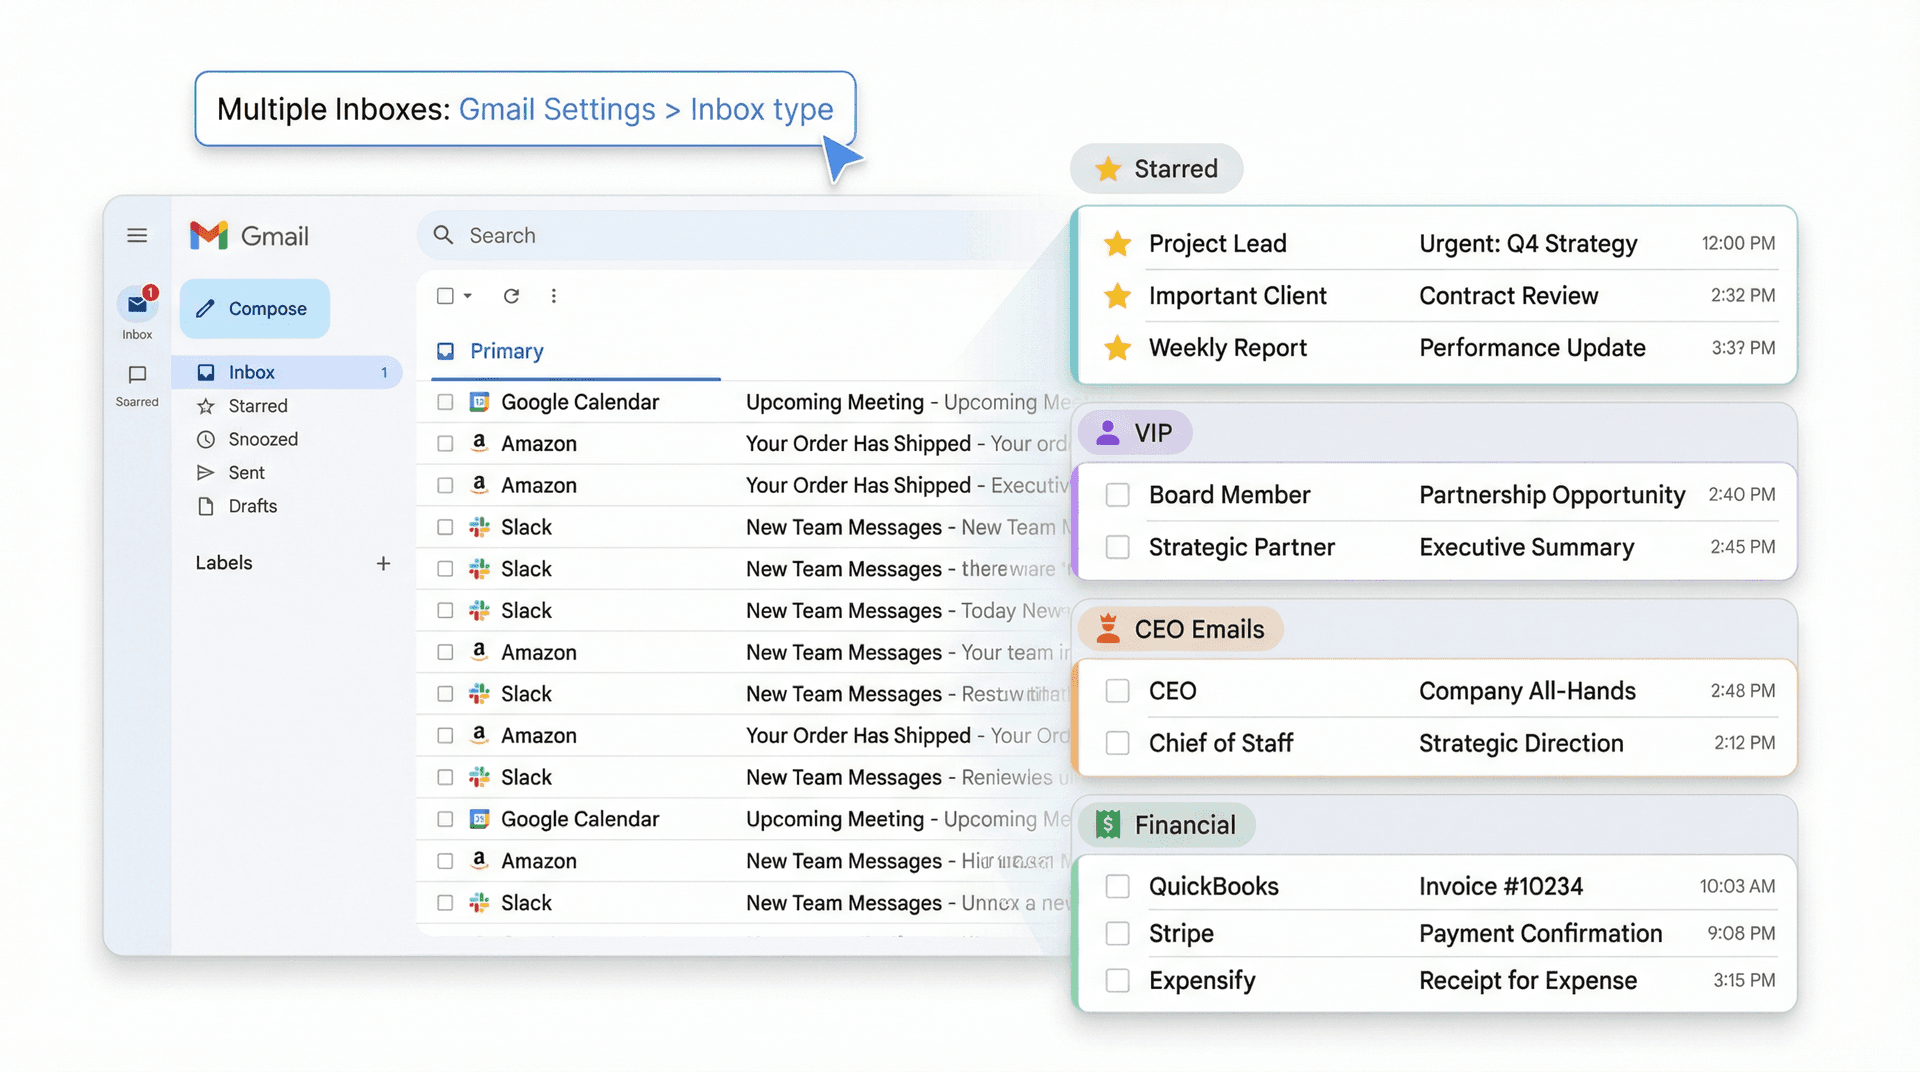Select the QuickBooks Invoice #10234 email checkbox

[1117, 885]
